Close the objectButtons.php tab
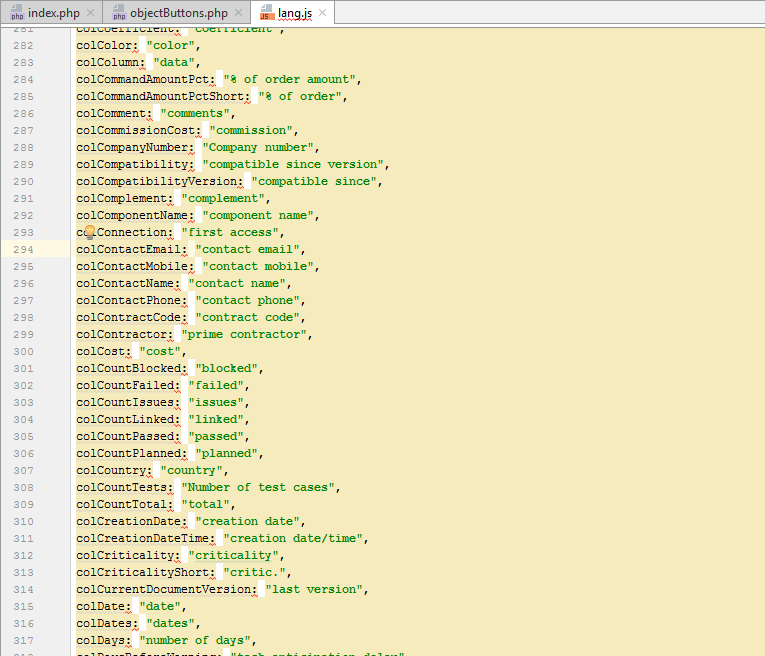This screenshot has height=656, width=765. tap(236, 13)
